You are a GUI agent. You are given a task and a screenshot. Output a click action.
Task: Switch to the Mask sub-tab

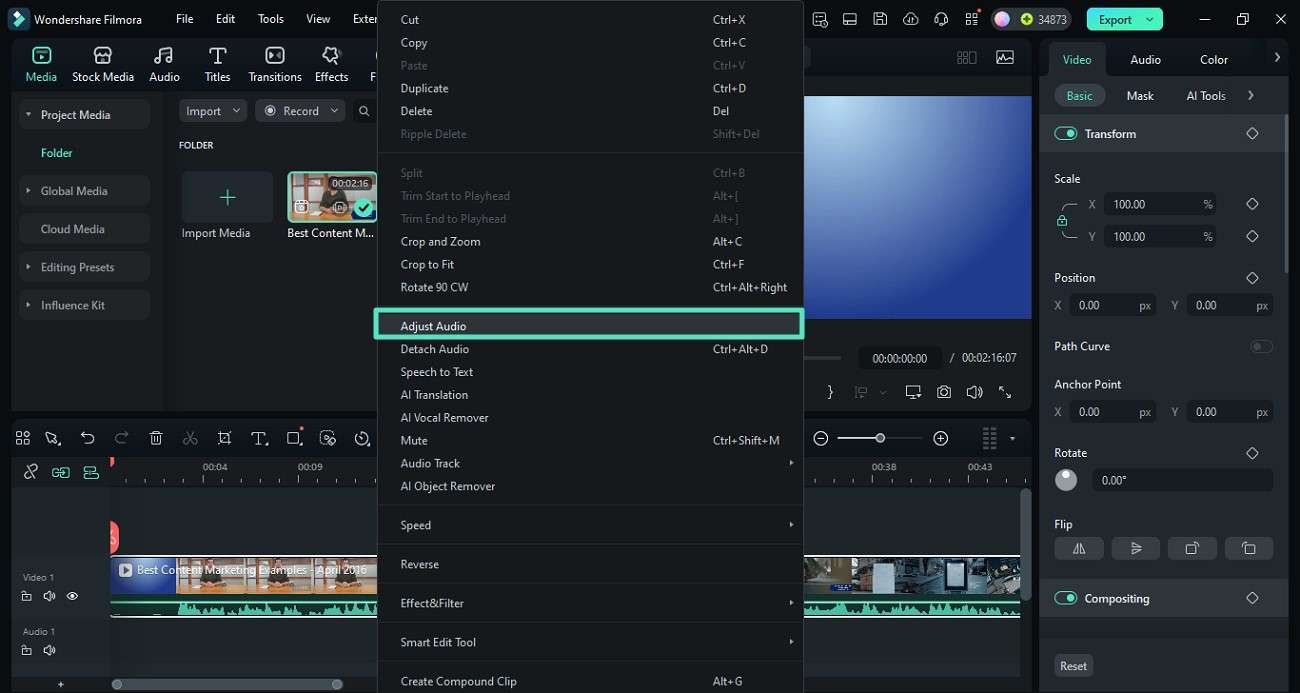1140,96
